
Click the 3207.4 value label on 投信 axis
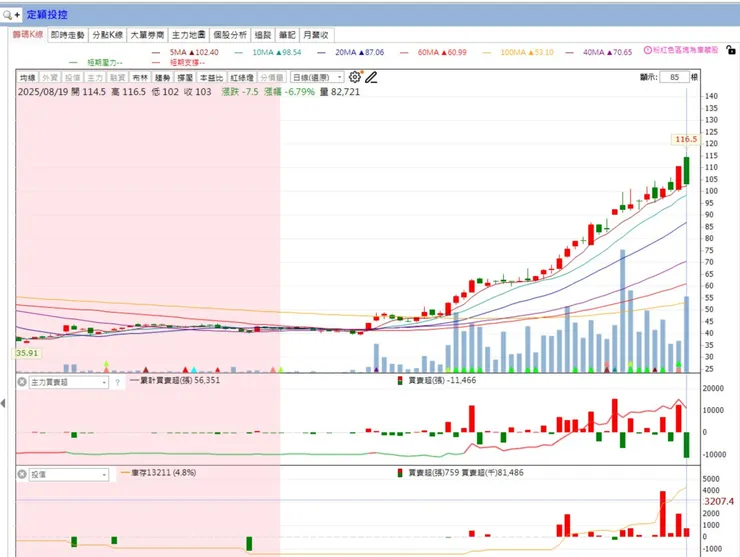coord(719,501)
